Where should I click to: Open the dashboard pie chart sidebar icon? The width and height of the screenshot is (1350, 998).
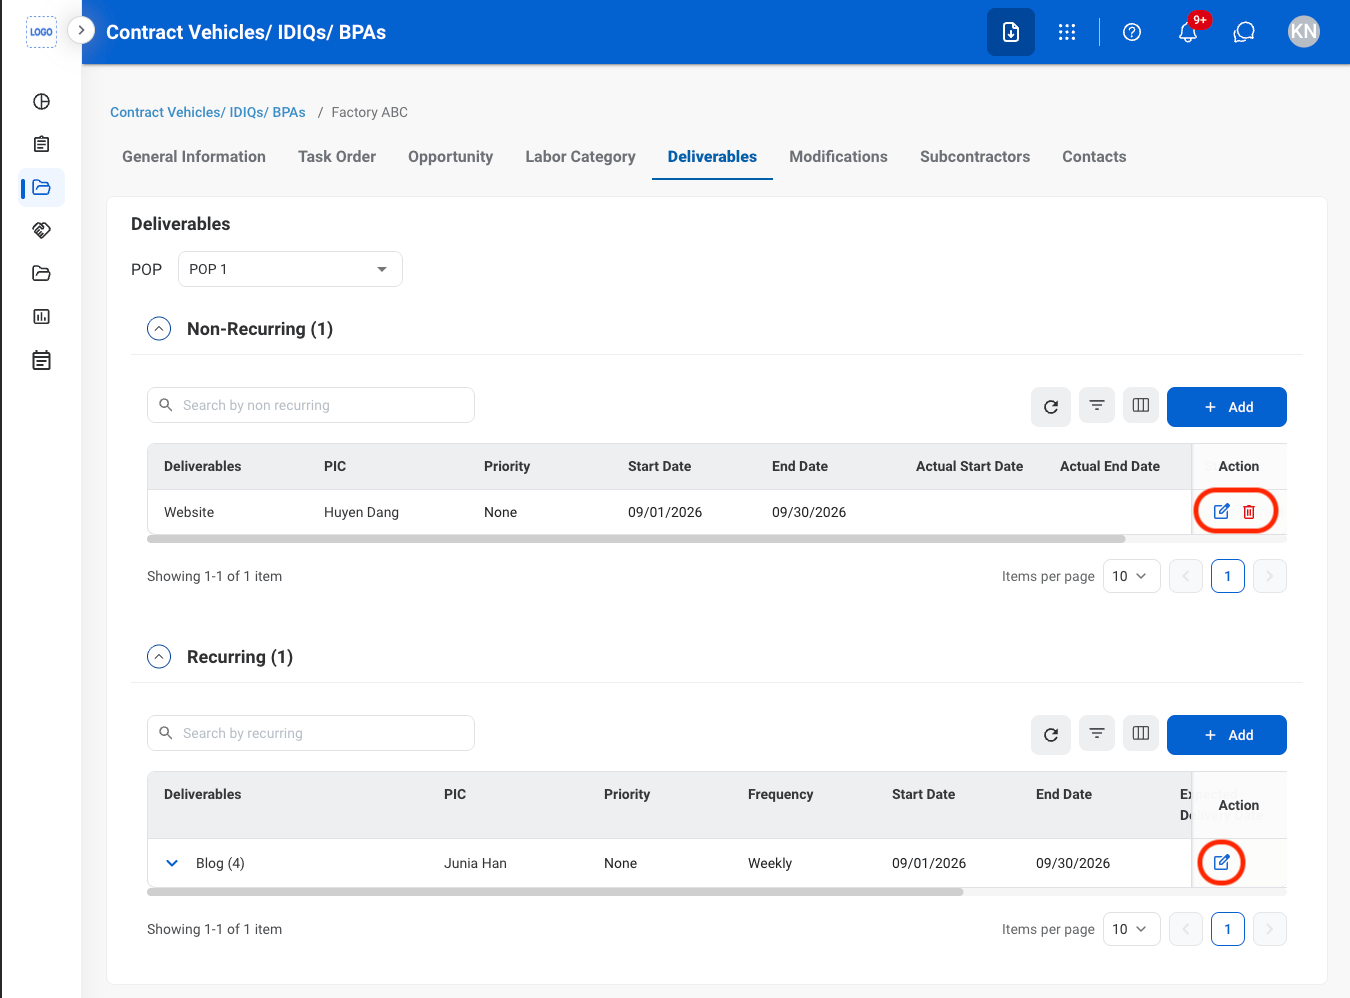point(41,101)
